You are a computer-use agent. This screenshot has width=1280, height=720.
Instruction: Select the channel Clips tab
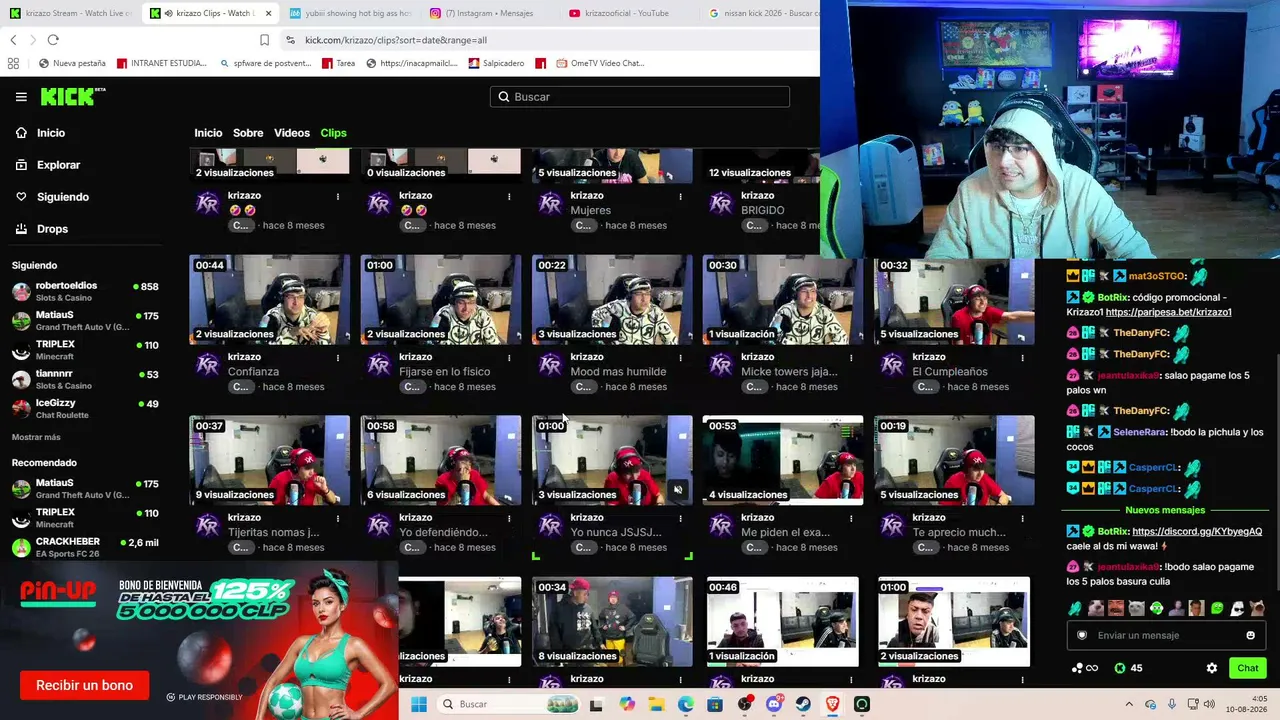tap(333, 133)
